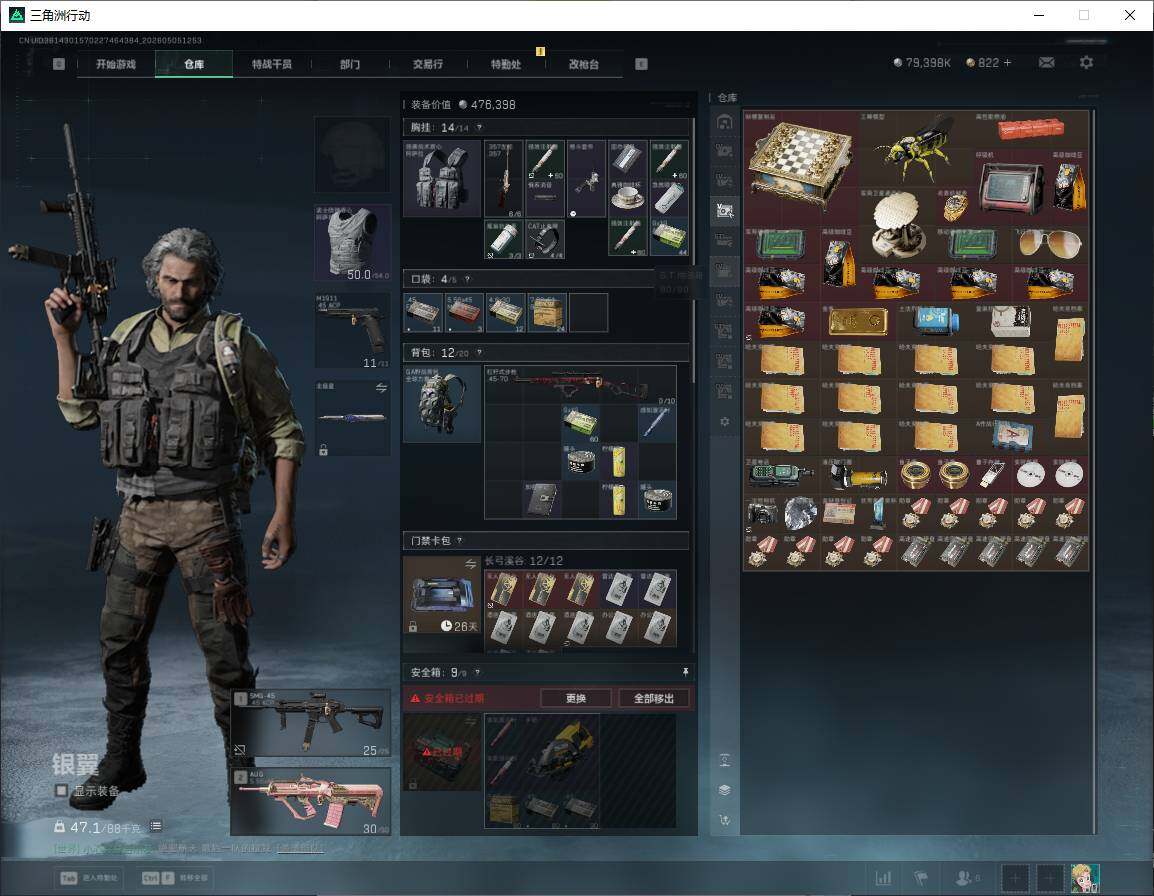Show help for 胸挂 capacity
Screen dimensions: 1154x896
coord(479,127)
